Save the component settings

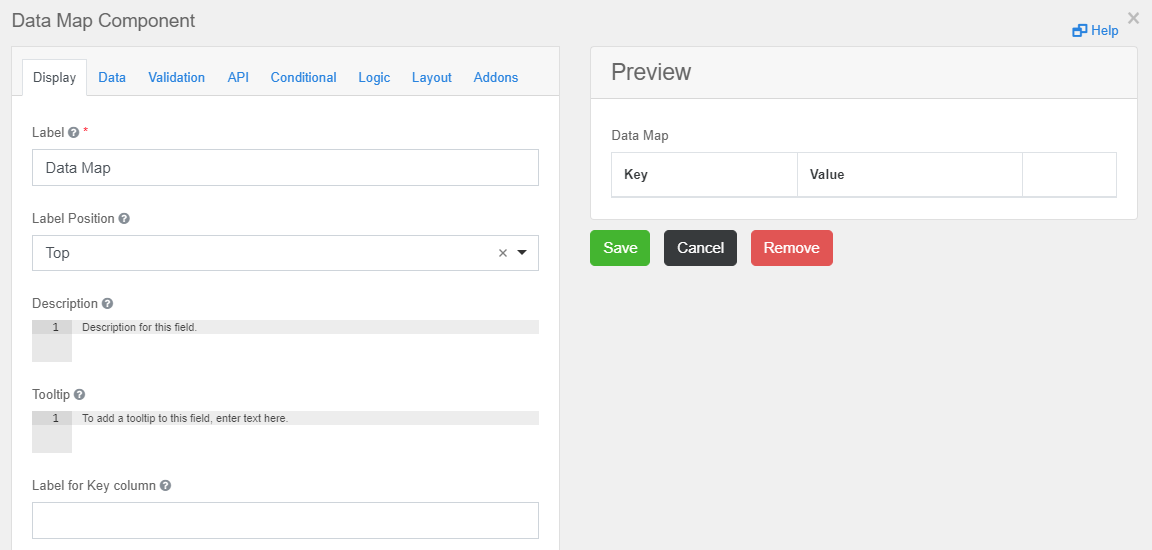point(620,247)
